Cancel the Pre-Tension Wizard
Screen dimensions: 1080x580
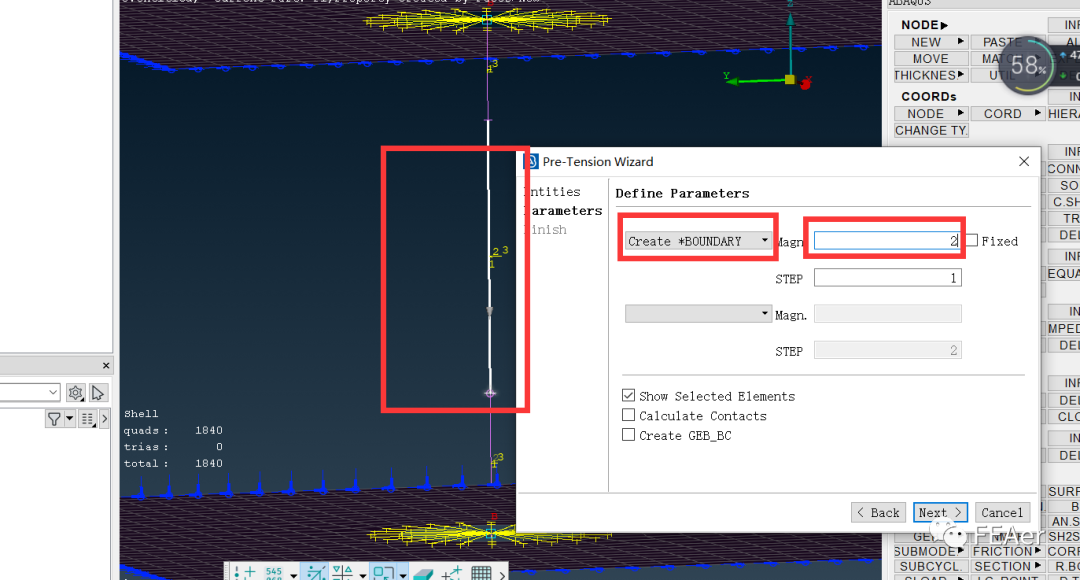coord(1002,512)
